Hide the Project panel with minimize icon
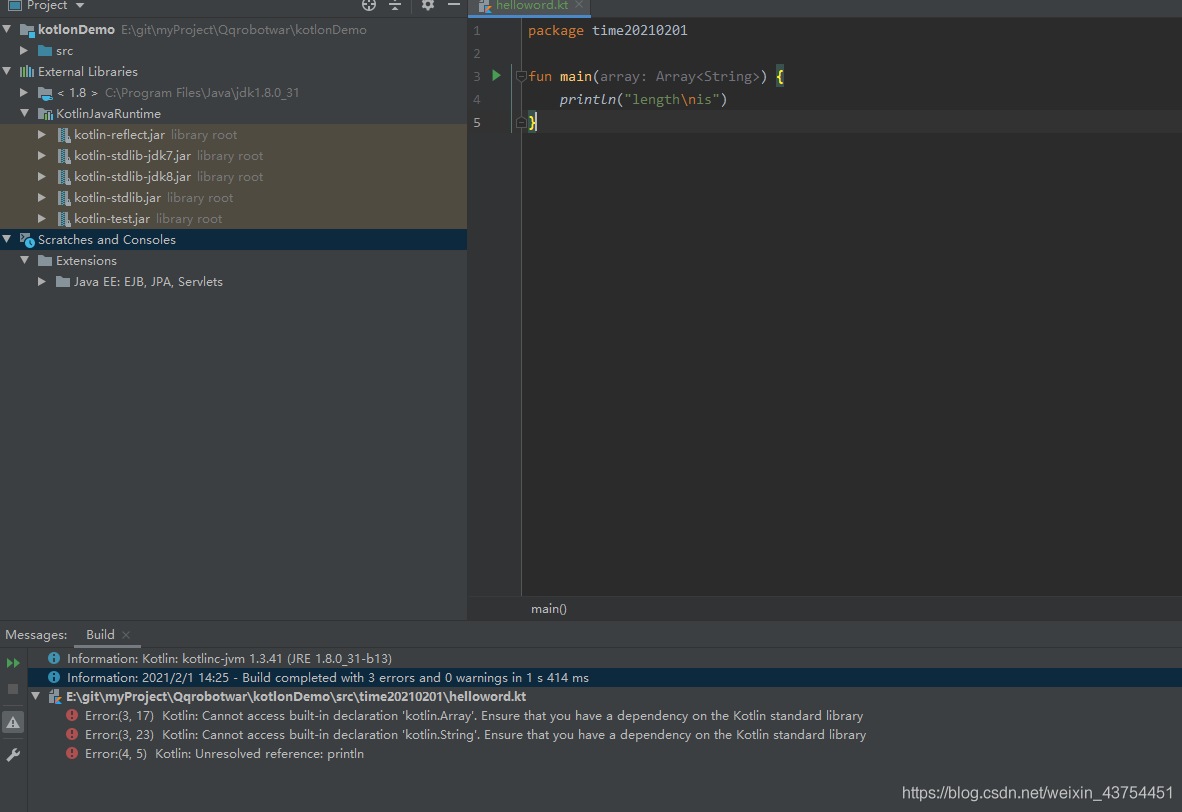The image size is (1182, 812). pos(453,5)
